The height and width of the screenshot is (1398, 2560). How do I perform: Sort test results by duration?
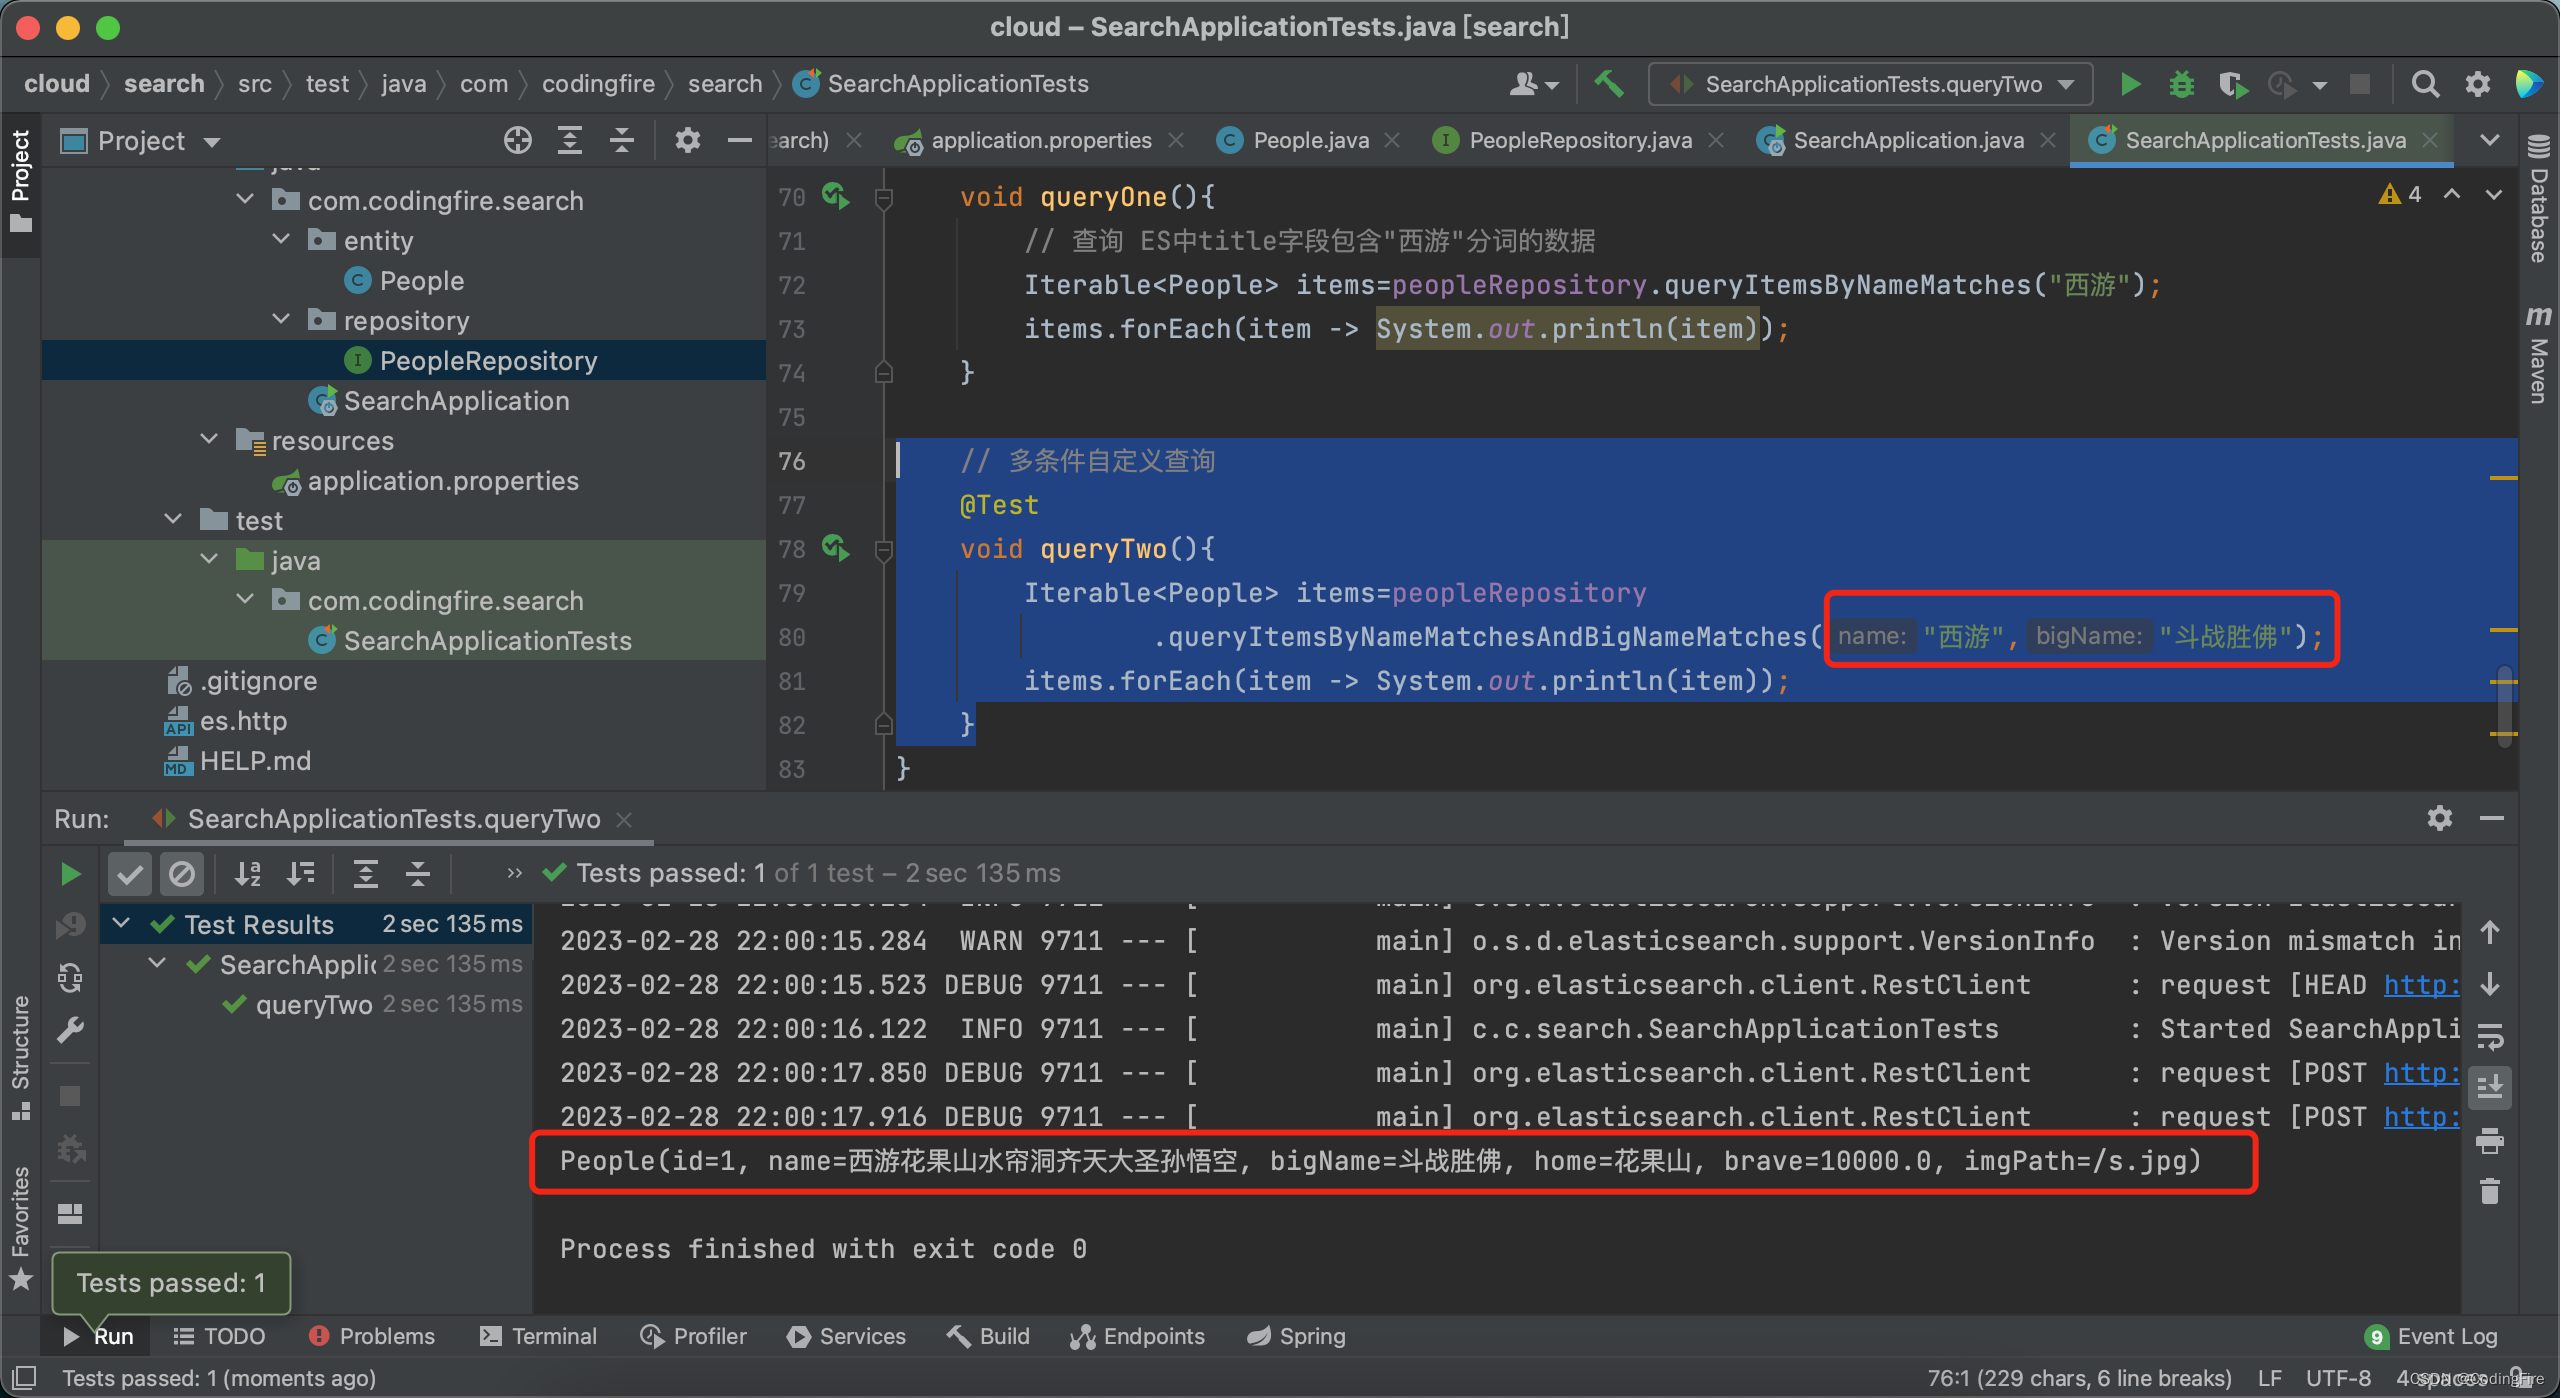coord(300,874)
